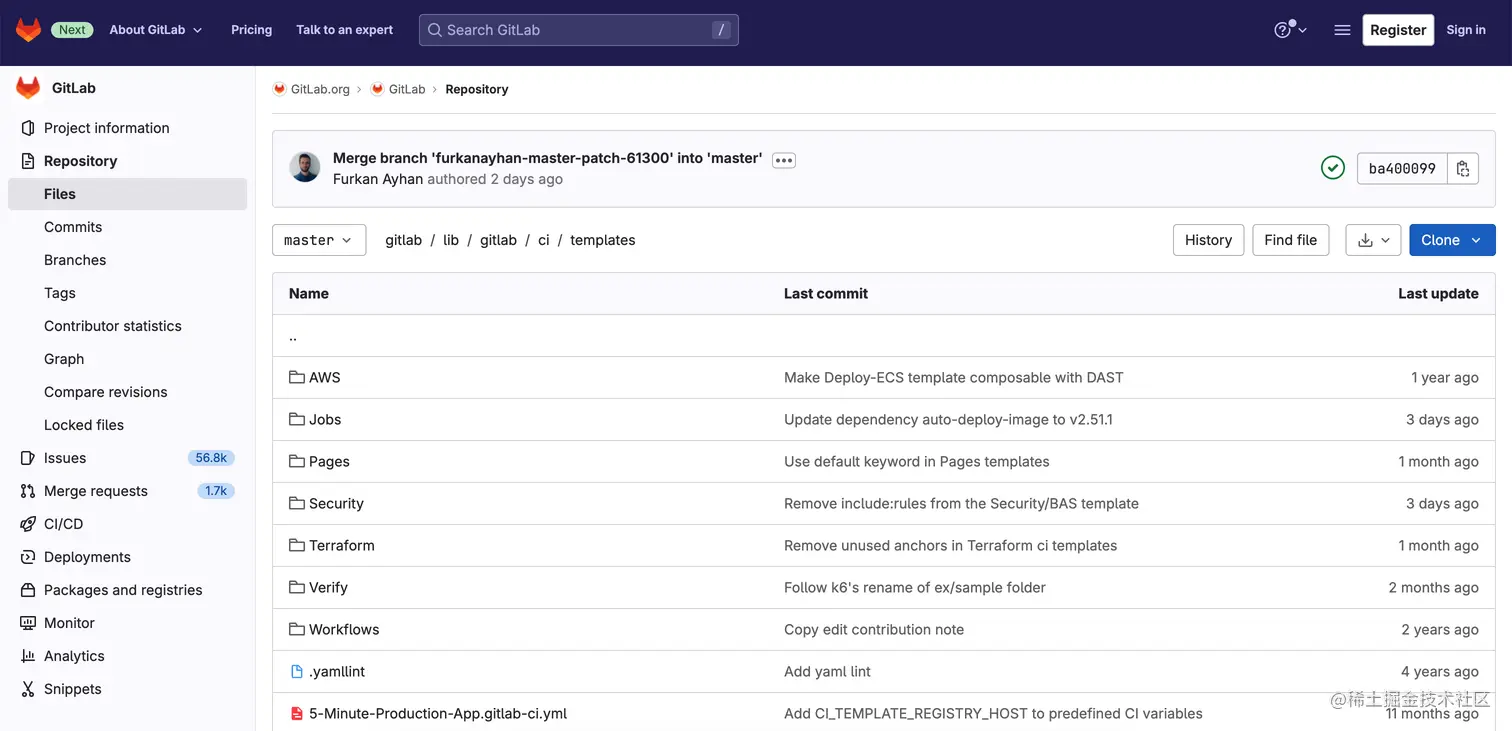Click the Repository sidebar icon
Image resolution: width=1512 pixels, height=731 pixels.
[28, 161]
